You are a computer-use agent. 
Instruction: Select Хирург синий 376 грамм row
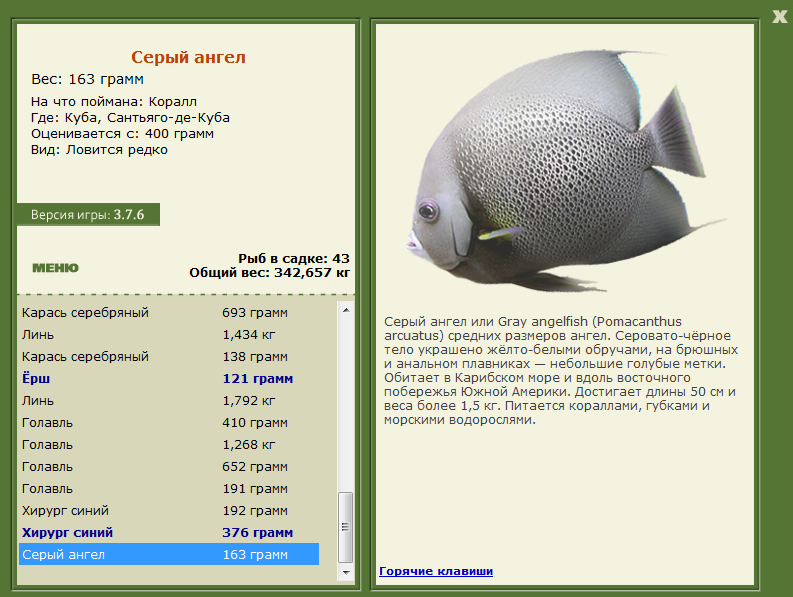(169, 533)
